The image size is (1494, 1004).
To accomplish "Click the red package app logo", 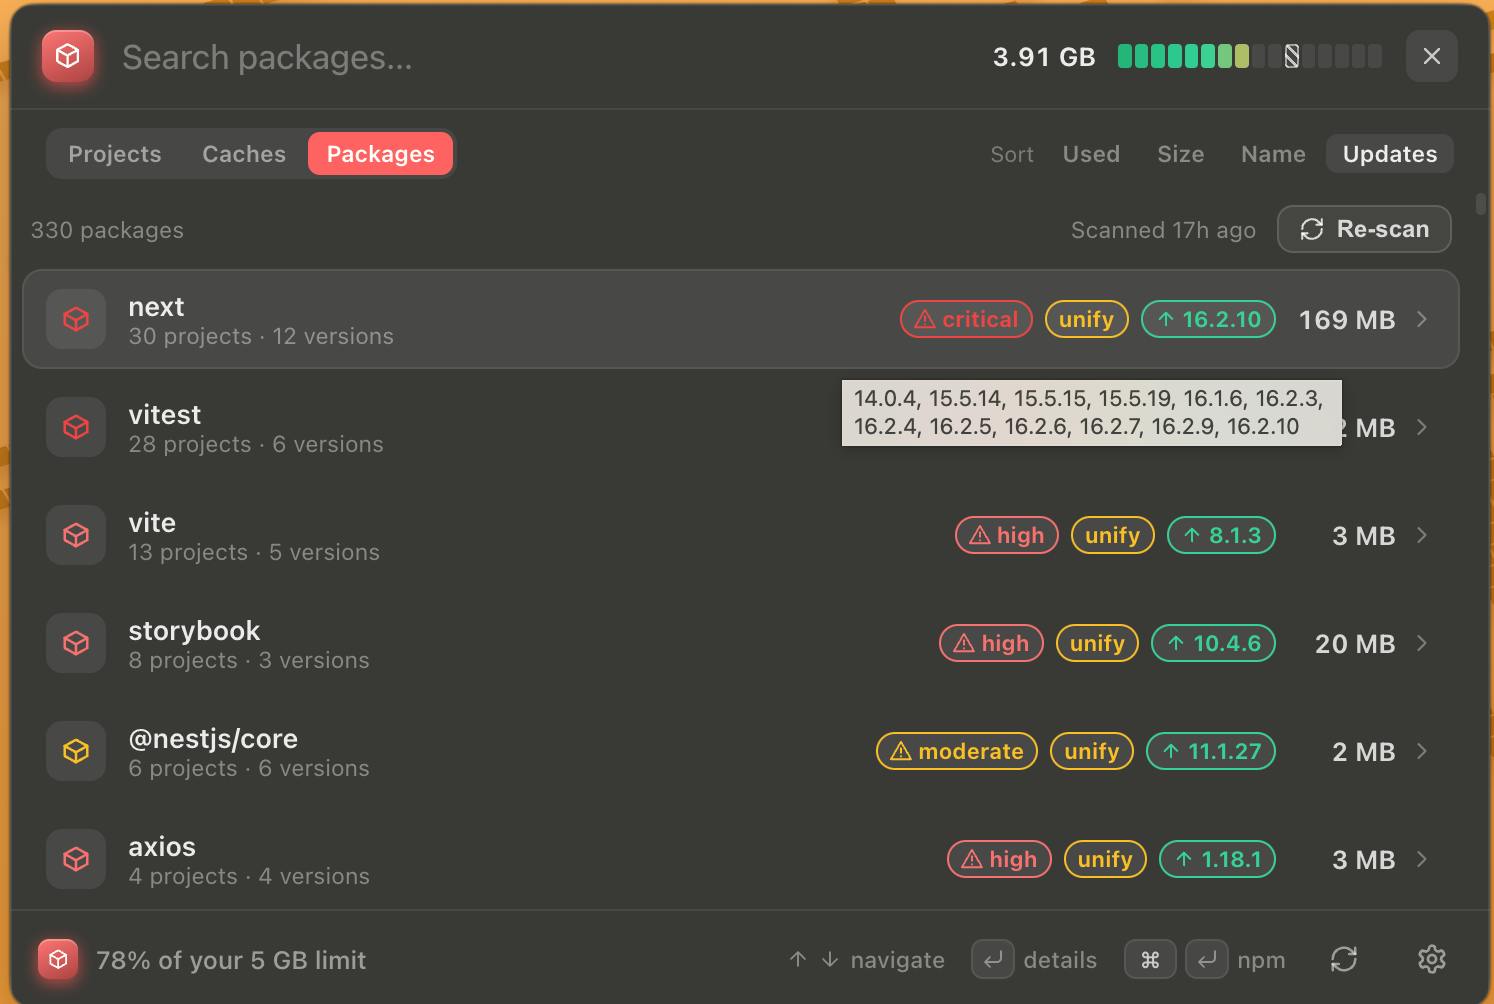I will click(x=68, y=56).
